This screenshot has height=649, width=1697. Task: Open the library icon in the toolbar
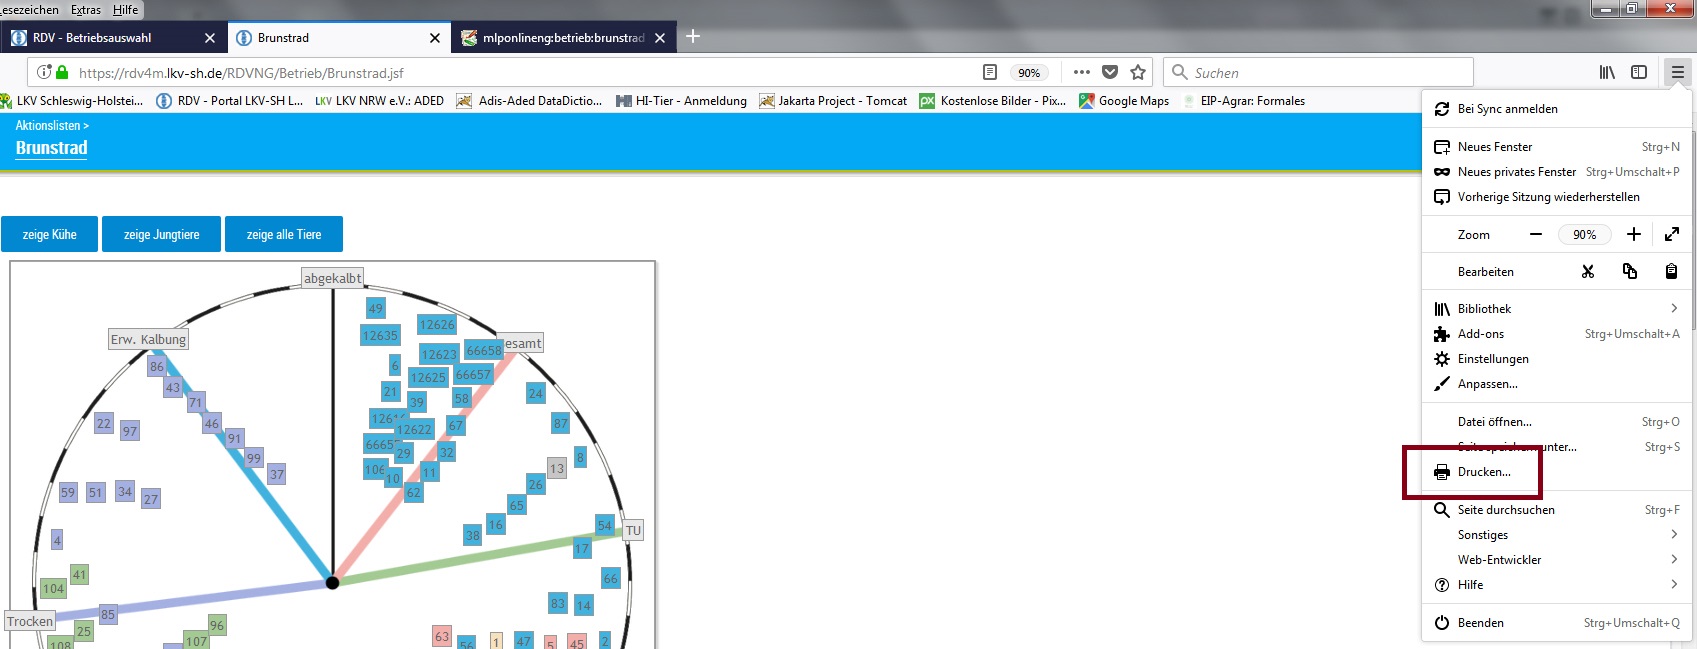click(1607, 72)
